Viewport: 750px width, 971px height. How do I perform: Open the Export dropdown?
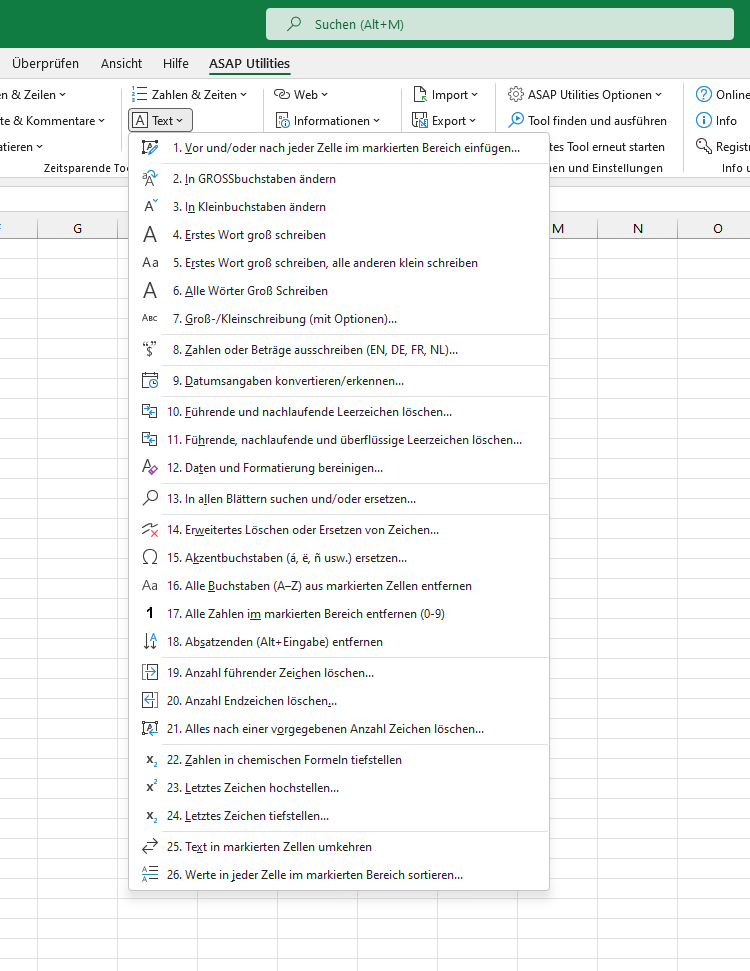pos(444,121)
